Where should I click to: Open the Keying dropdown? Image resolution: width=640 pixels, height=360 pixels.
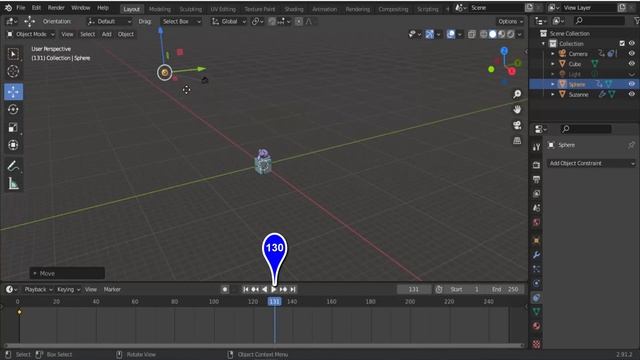tap(69, 289)
